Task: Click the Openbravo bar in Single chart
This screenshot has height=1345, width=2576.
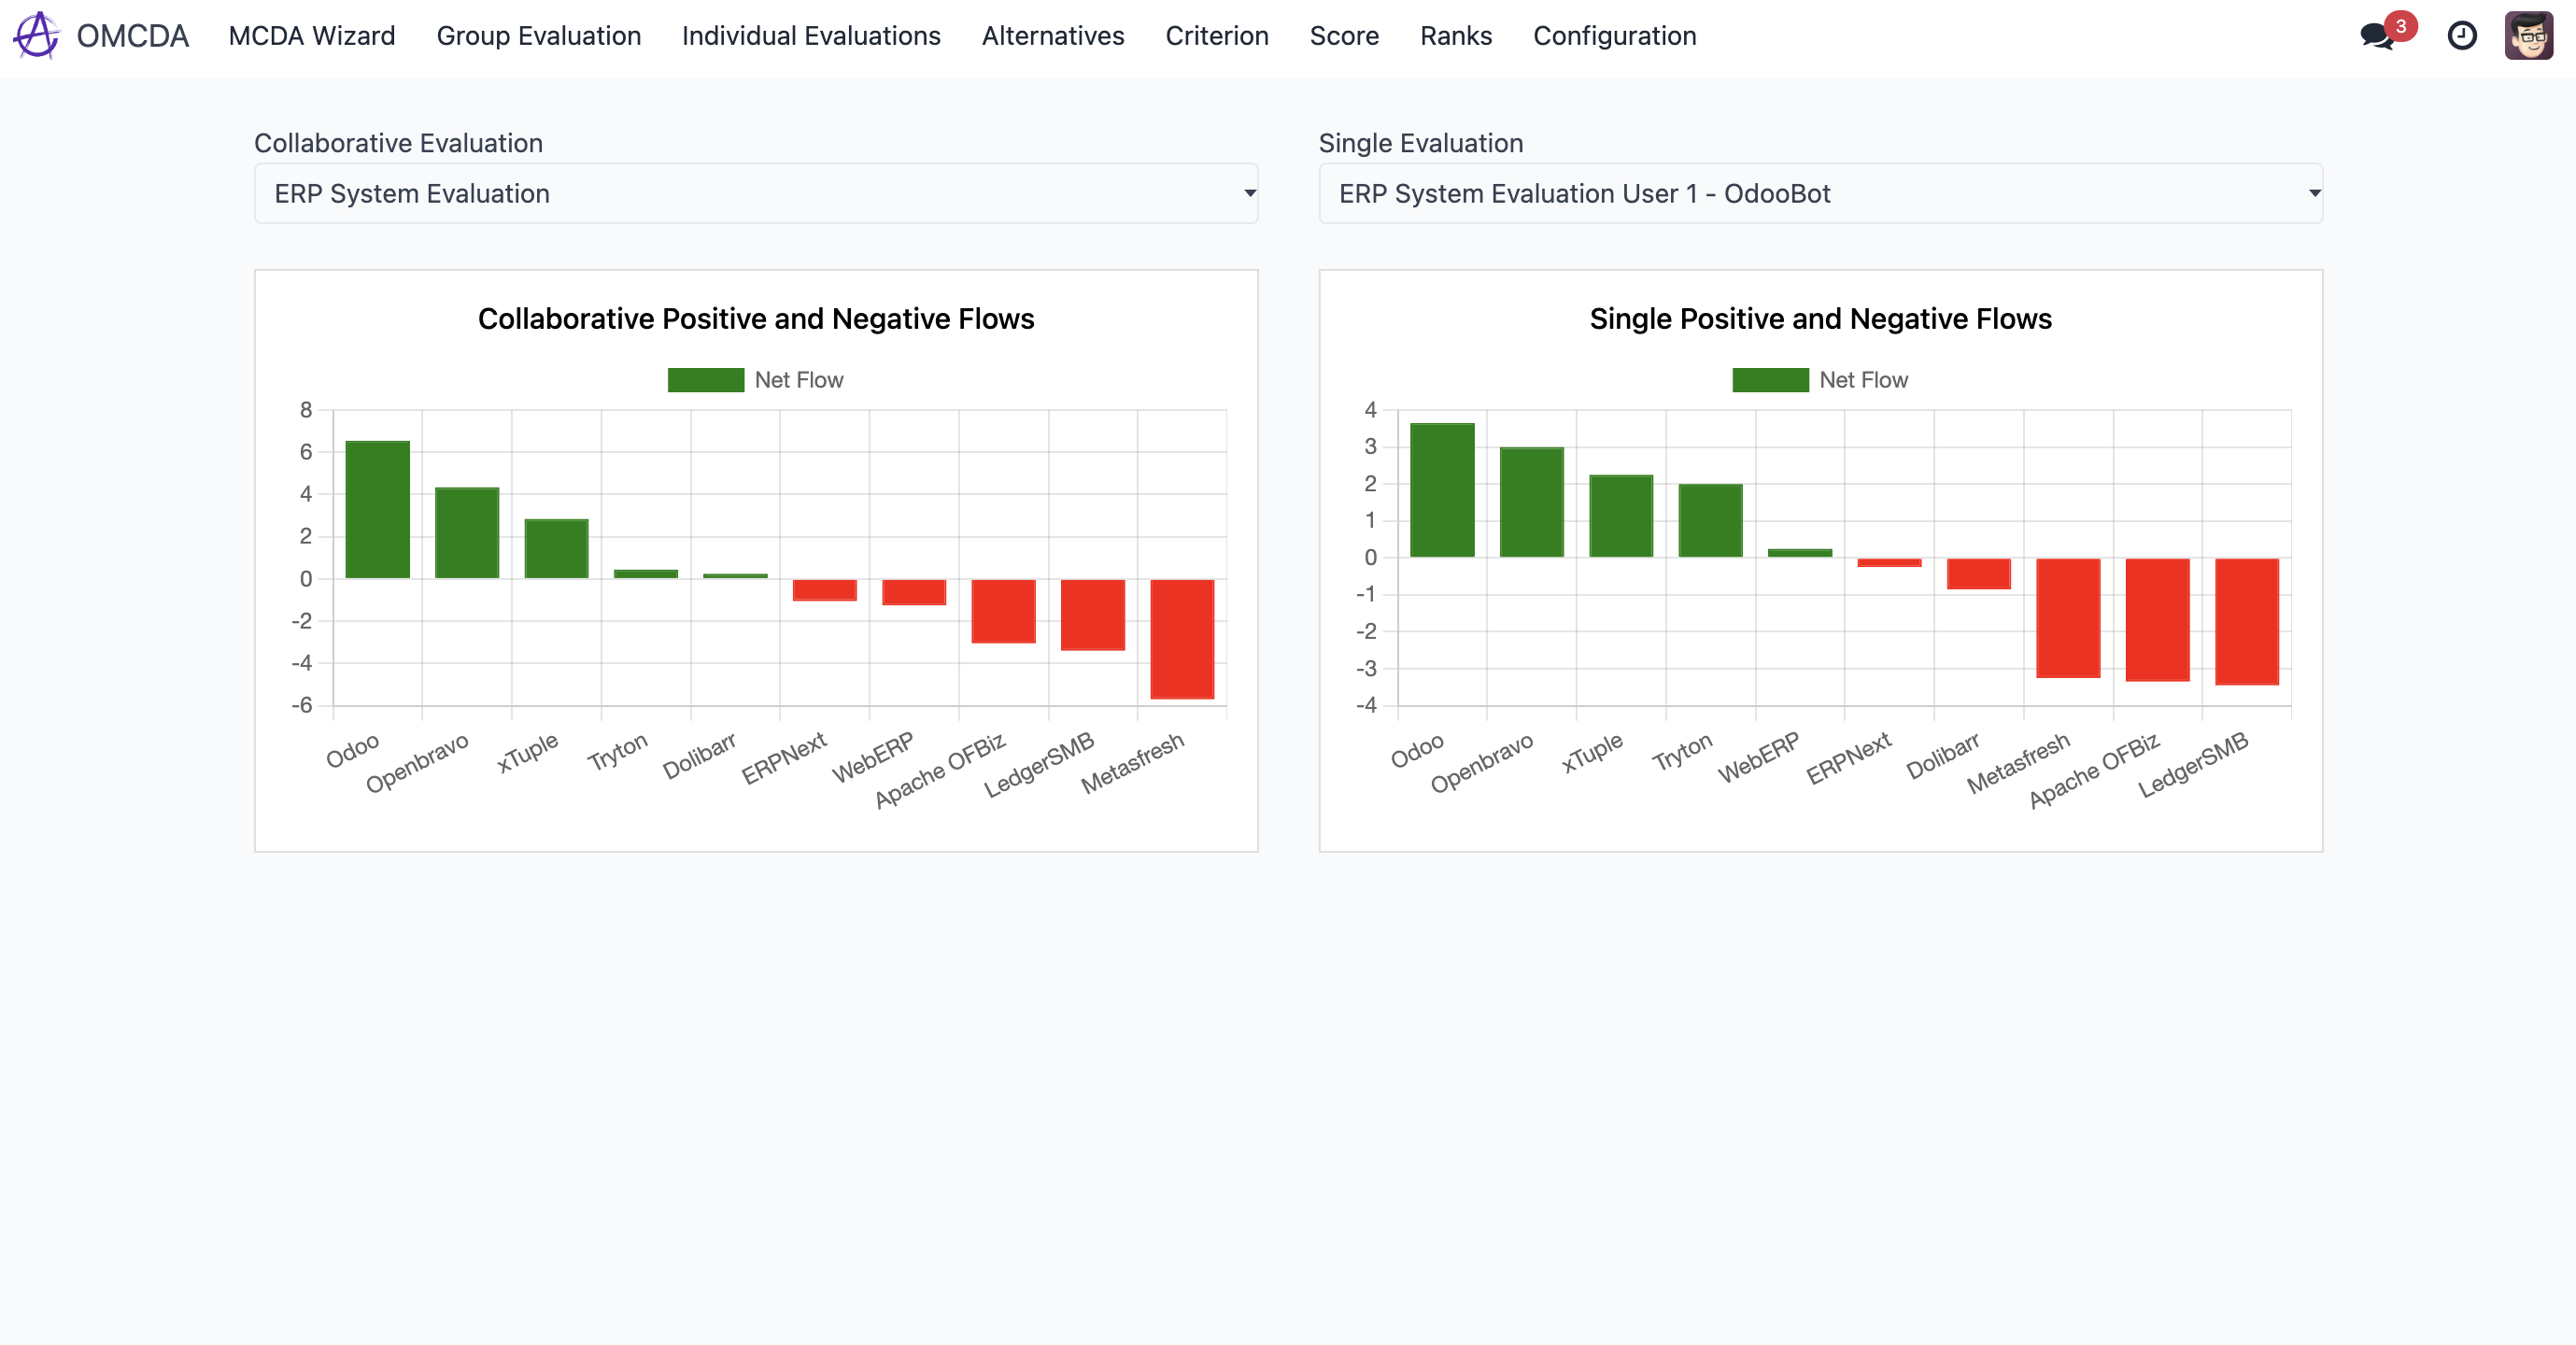Action: [1531, 502]
